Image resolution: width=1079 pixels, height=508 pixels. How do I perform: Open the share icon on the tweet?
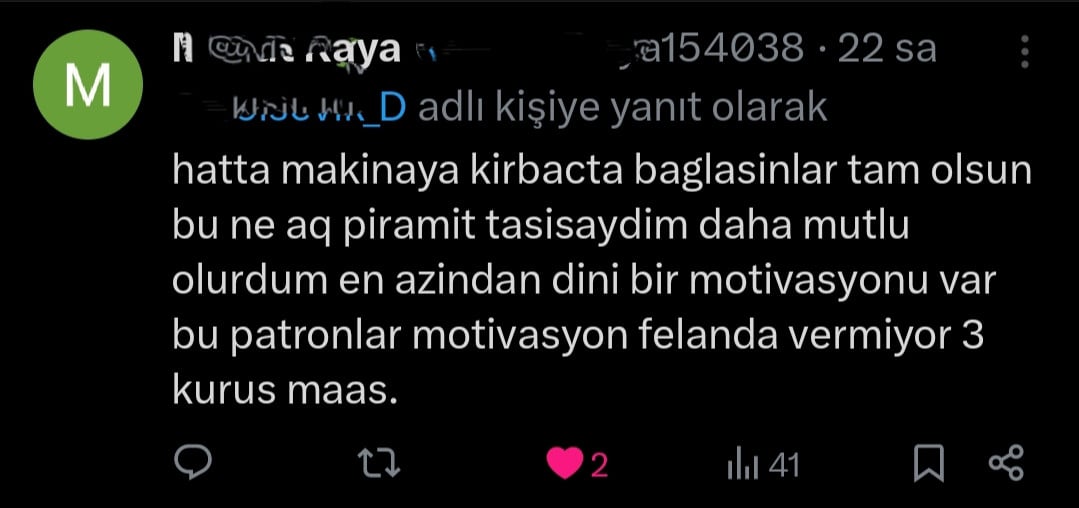point(1006,463)
